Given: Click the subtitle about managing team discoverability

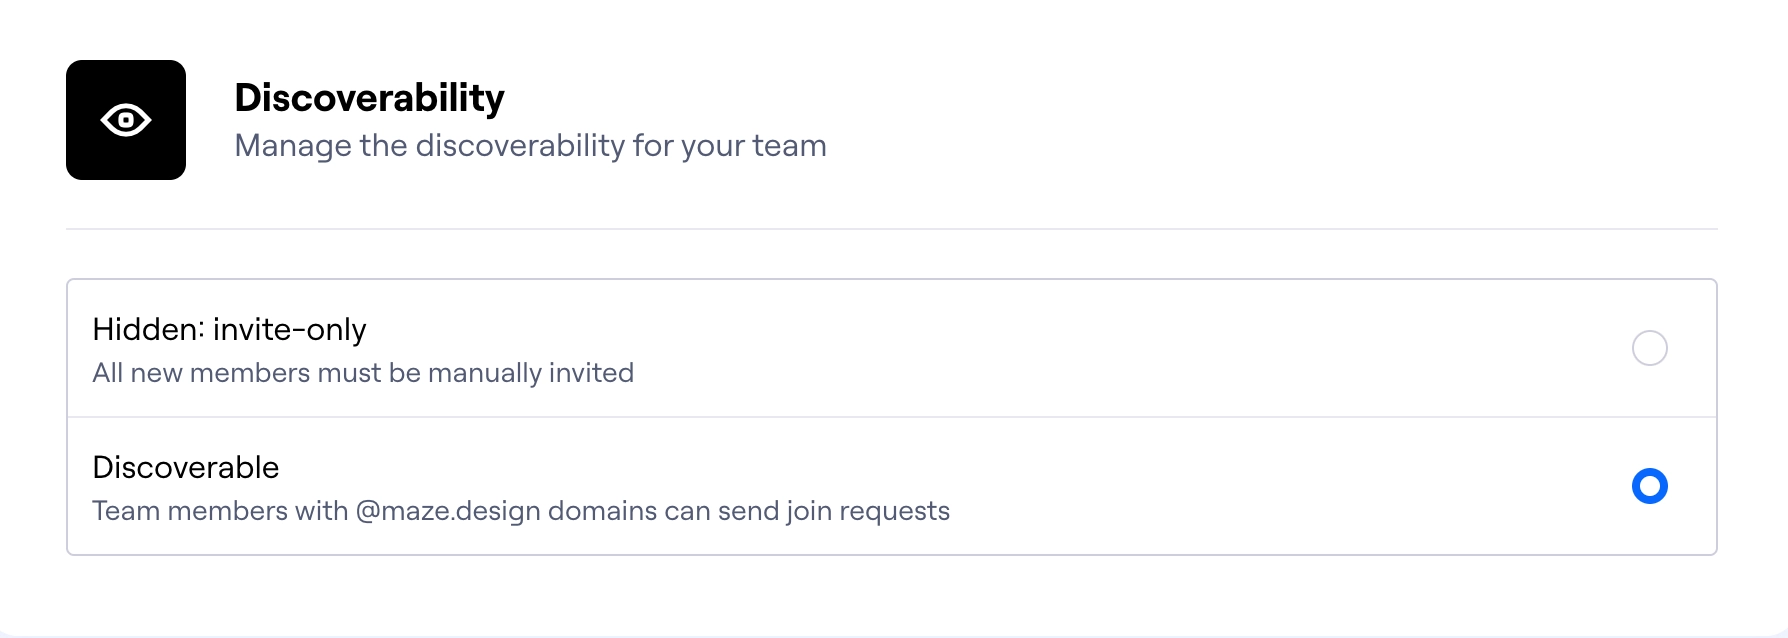Looking at the screenshot, I should tap(530, 145).
